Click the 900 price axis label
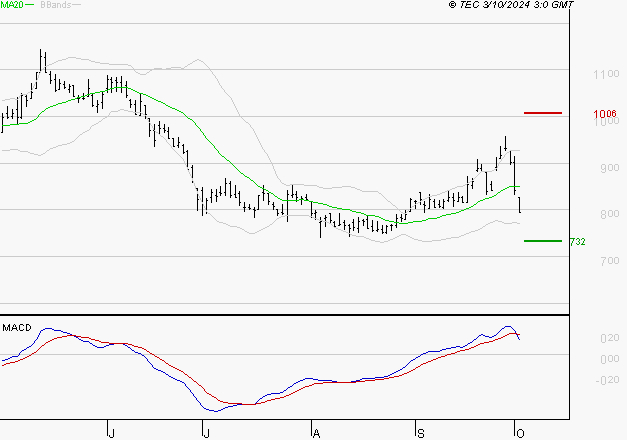 [609, 168]
